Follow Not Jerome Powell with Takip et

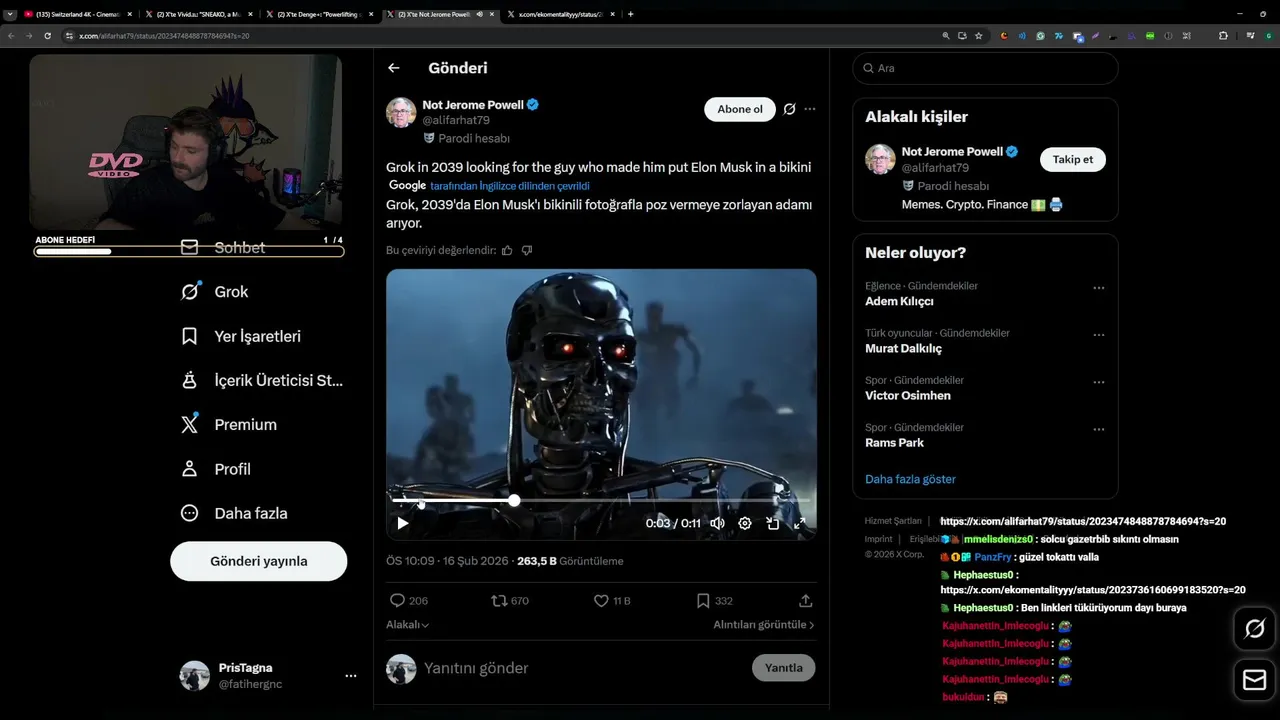[1073, 159]
